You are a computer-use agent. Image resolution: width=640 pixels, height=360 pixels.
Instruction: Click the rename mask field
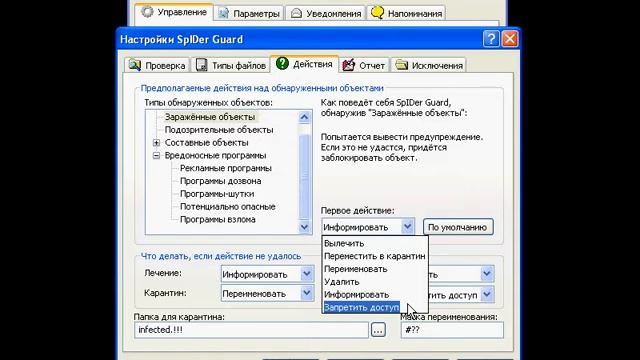(452, 330)
